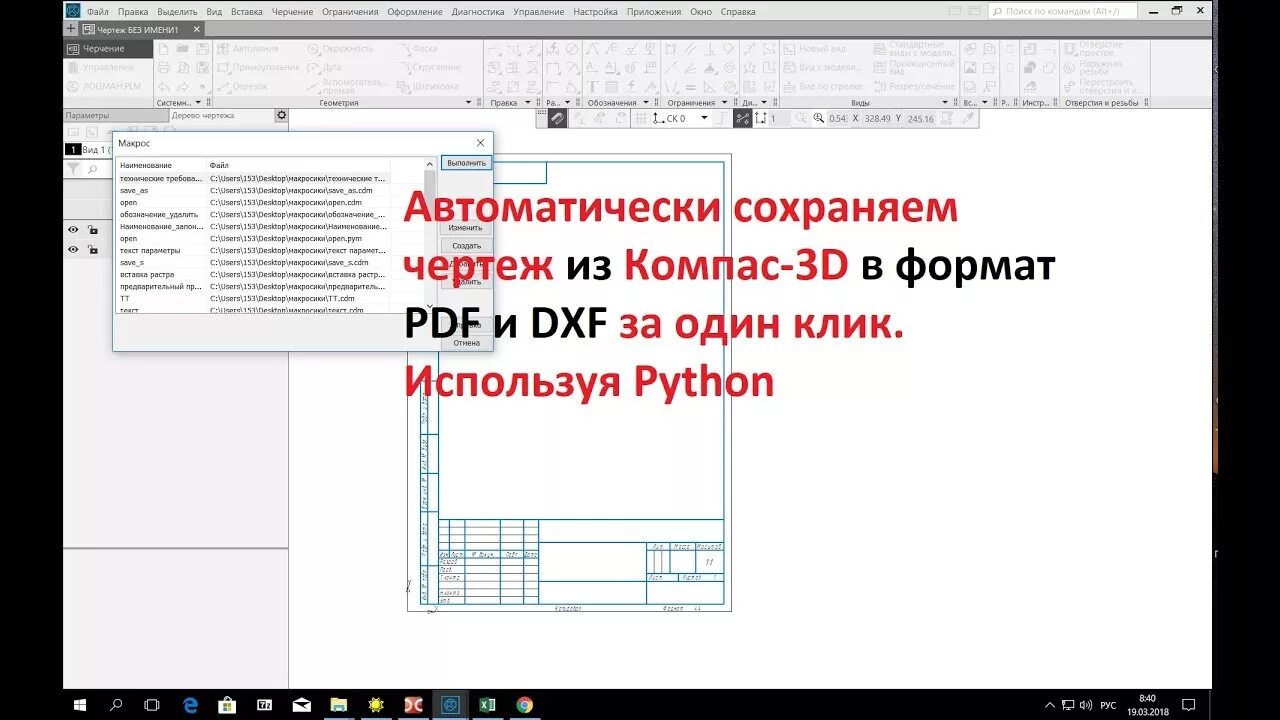Toggle visibility eye of first layer

click(73, 229)
